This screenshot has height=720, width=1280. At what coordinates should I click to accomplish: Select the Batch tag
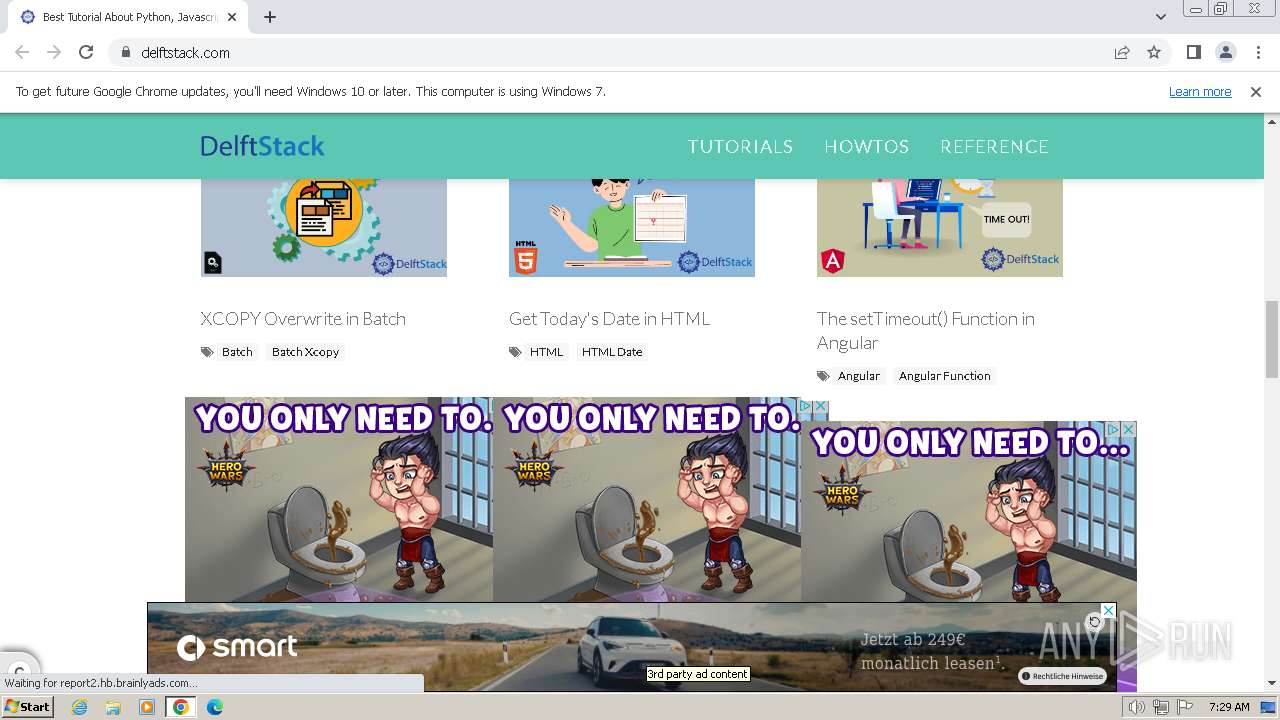[x=237, y=352]
